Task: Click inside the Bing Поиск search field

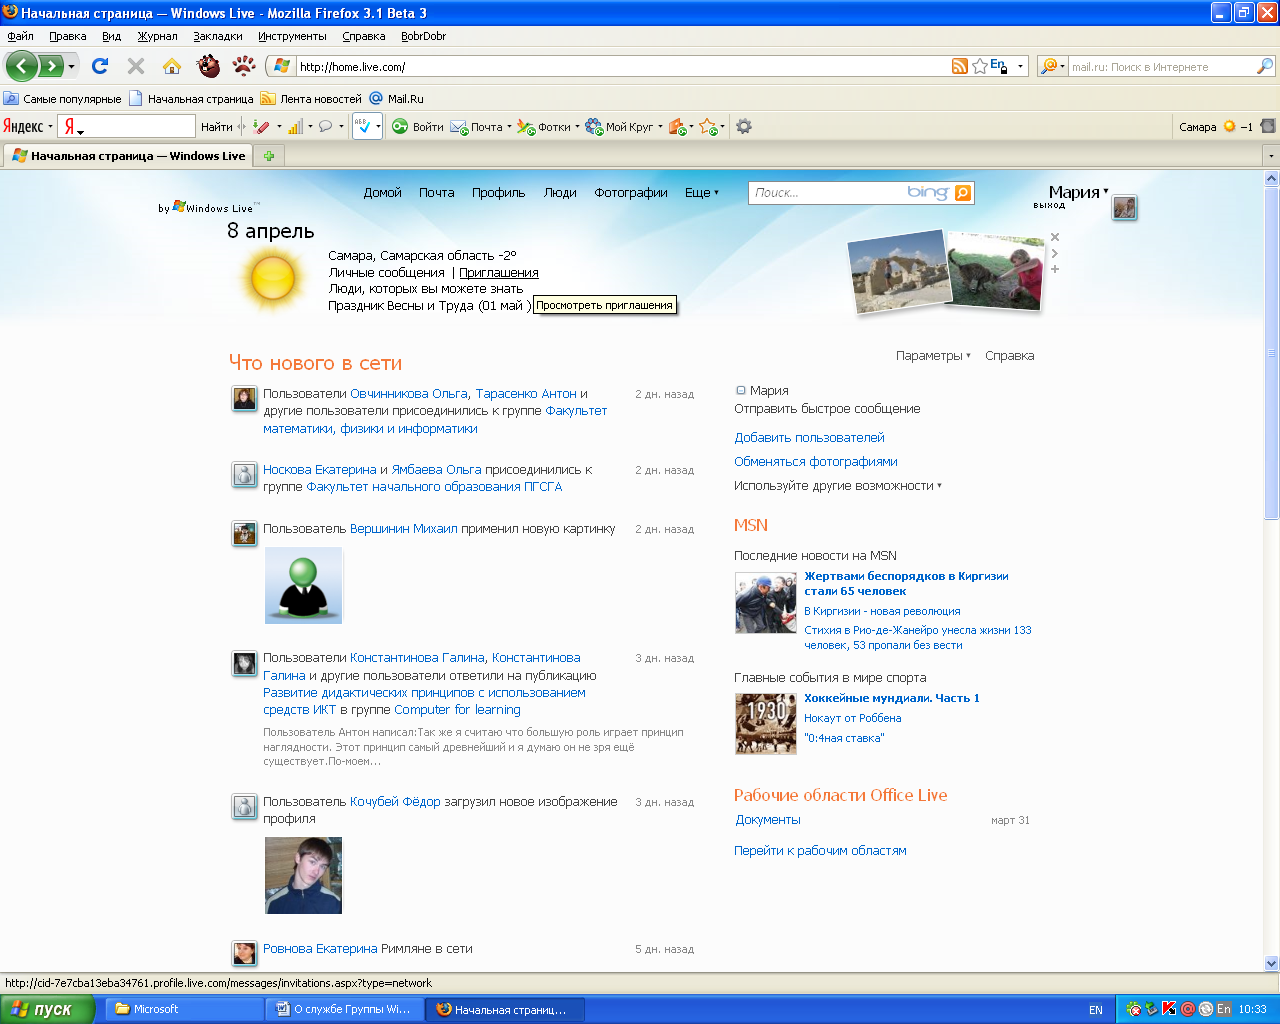Action: (x=828, y=193)
